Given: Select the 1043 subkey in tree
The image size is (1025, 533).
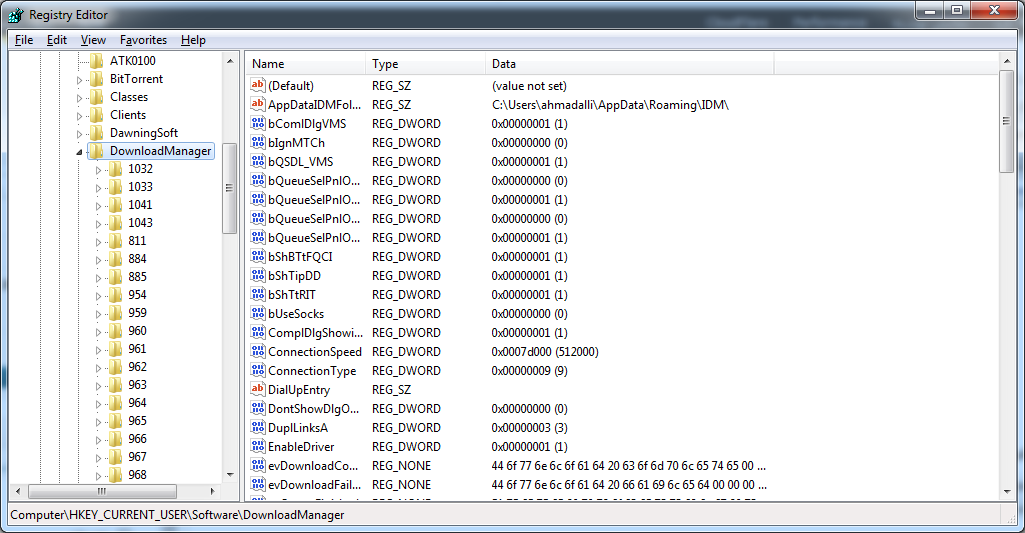Looking at the screenshot, I should [140, 223].
